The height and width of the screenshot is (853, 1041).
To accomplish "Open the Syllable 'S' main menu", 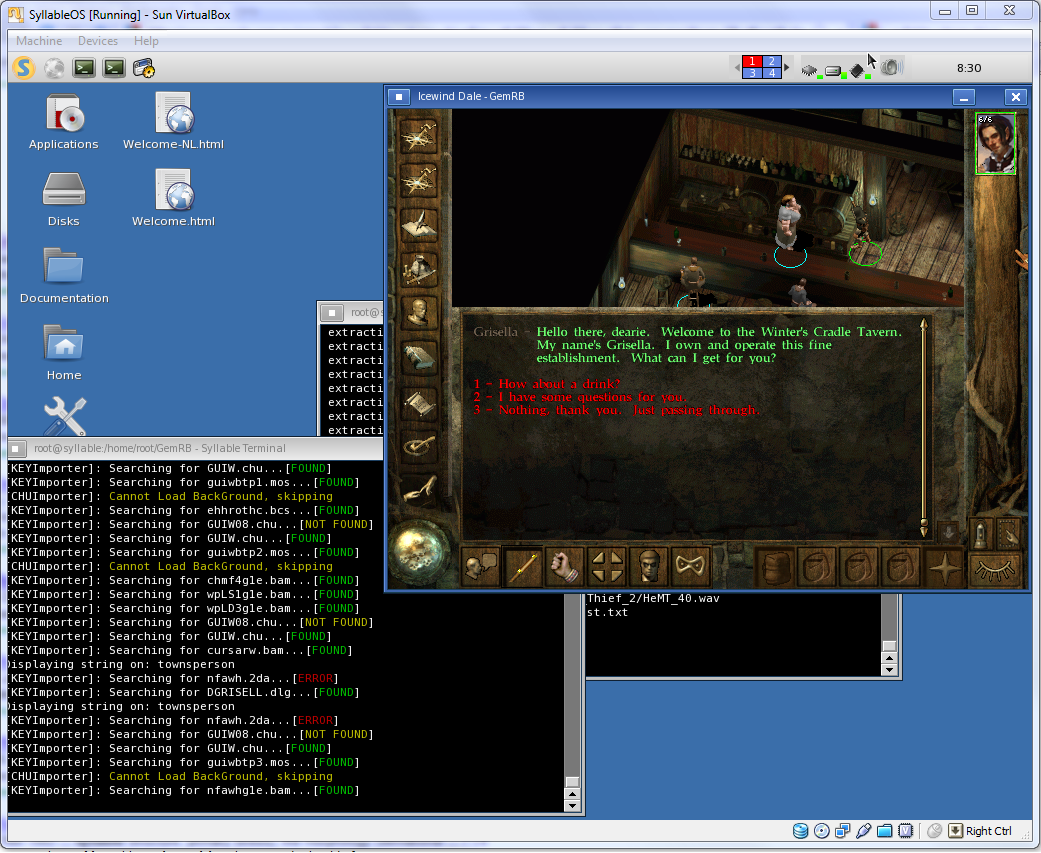I will click(x=24, y=68).
